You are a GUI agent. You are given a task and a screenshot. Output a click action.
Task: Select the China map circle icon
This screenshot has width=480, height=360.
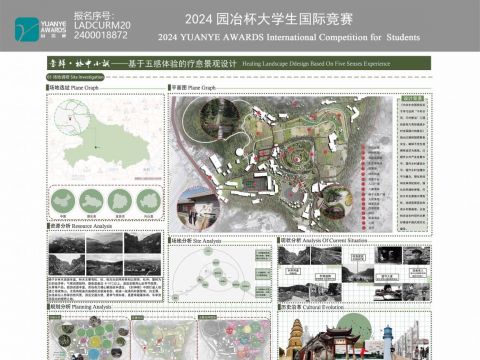[x=63, y=200]
